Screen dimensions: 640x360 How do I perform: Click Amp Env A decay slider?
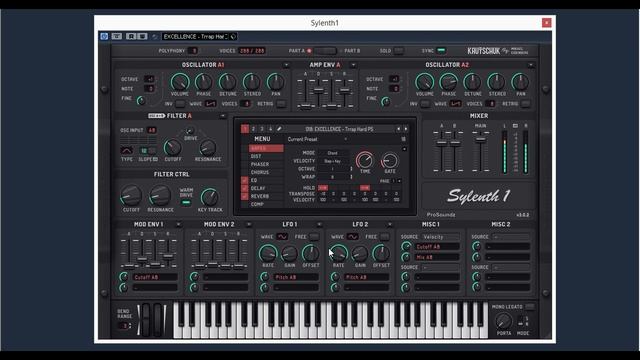pyautogui.click(x=318, y=91)
